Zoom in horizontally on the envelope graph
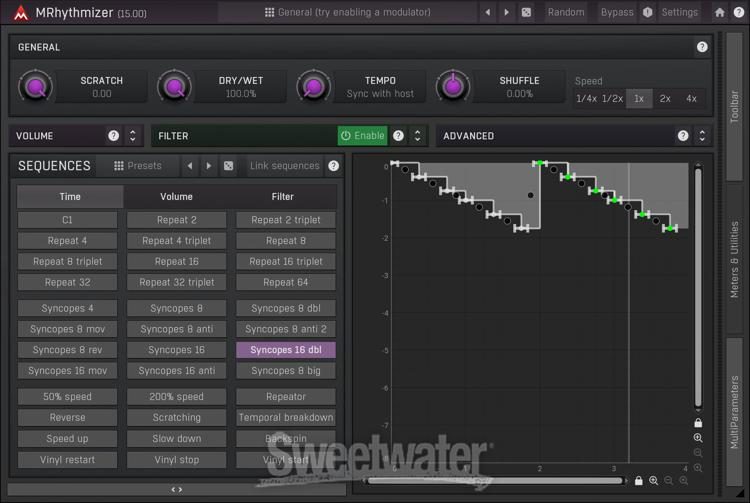This screenshot has height=503, width=750. (x=653, y=481)
